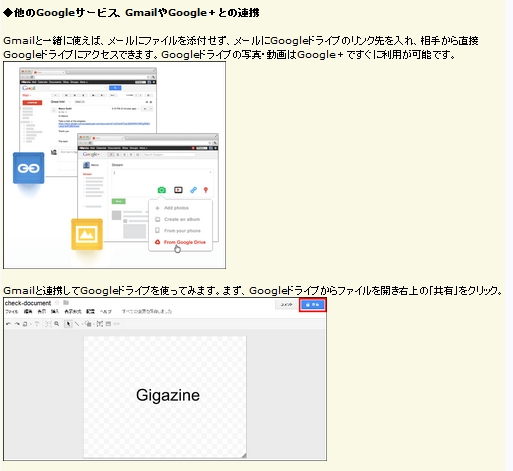This screenshot has width=513, height=471.
Task: Click the blue chain-link icon tile
Action: 29,168
